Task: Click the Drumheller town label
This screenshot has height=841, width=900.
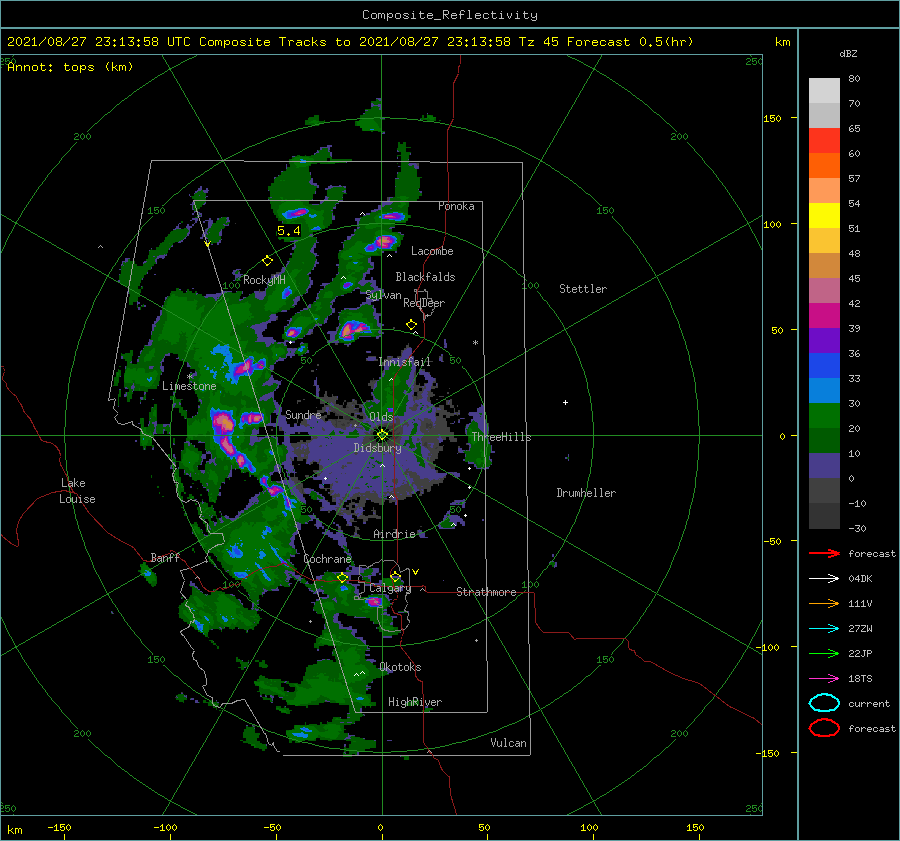Action: tap(586, 493)
